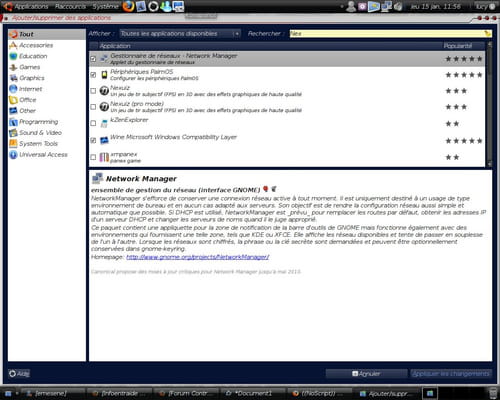Select the kZenExplorer row text
Viewport: 500px width, 400px height.
[129, 120]
